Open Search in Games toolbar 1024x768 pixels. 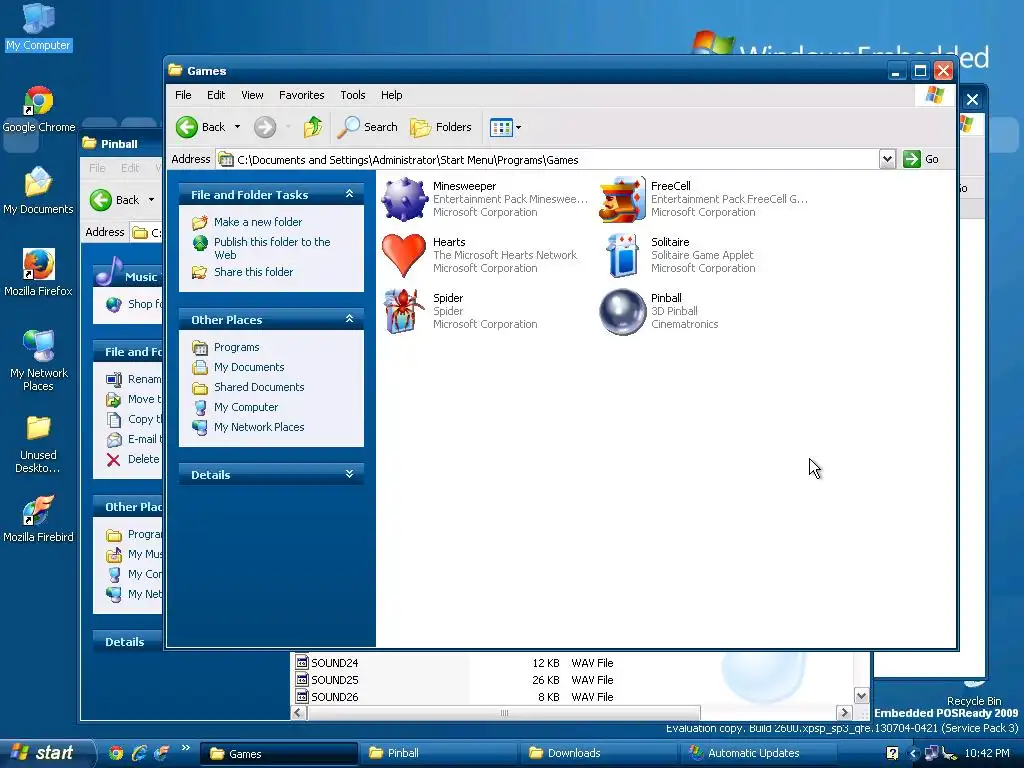(x=368, y=127)
